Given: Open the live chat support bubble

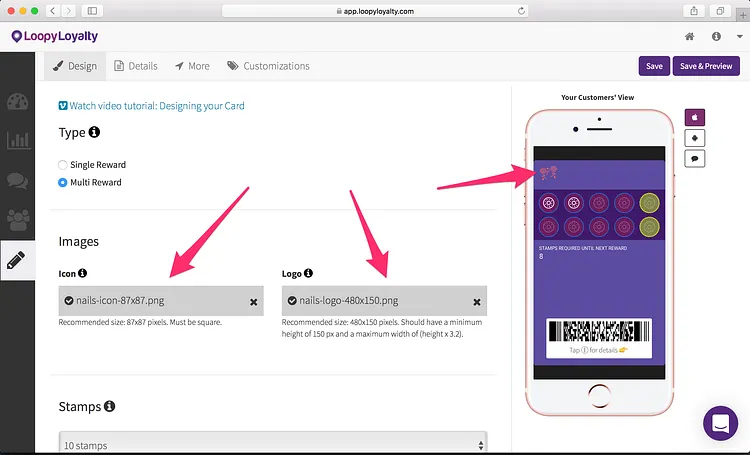Looking at the screenshot, I should pyautogui.click(x=720, y=423).
